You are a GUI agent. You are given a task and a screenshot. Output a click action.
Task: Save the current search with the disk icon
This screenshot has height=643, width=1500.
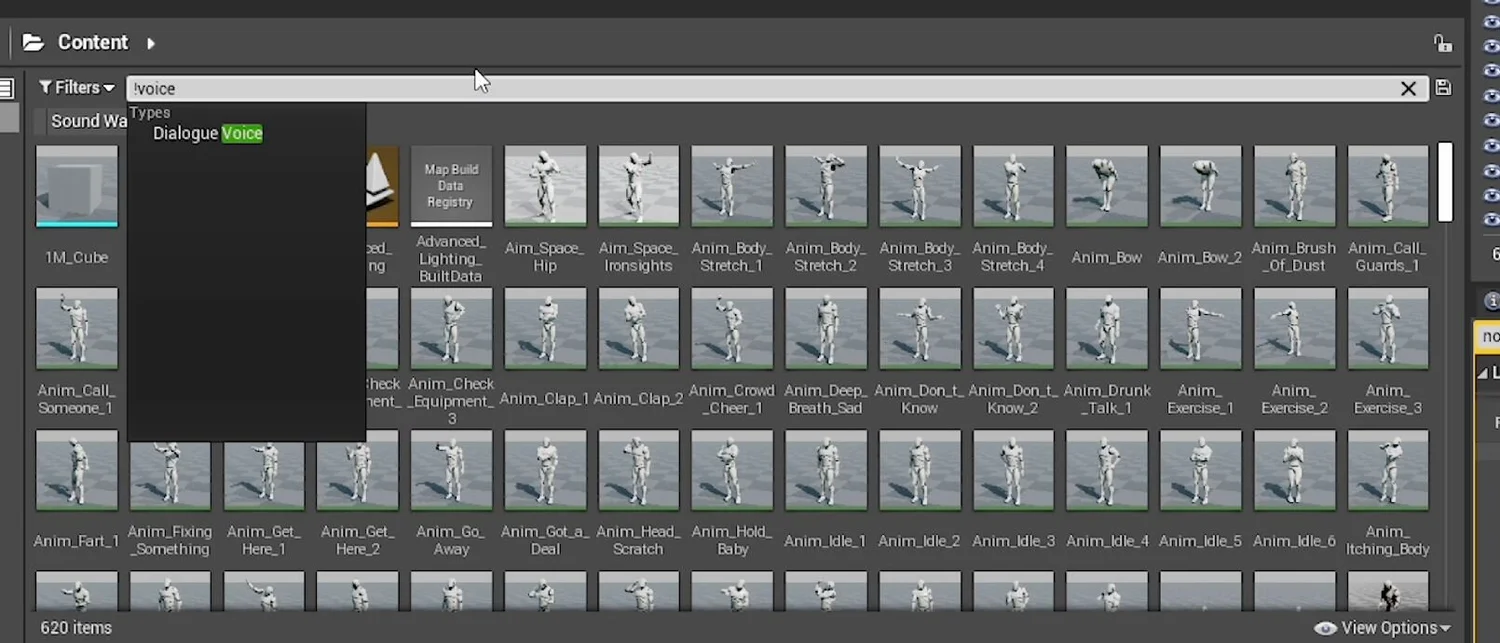pyautogui.click(x=1443, y=88)
